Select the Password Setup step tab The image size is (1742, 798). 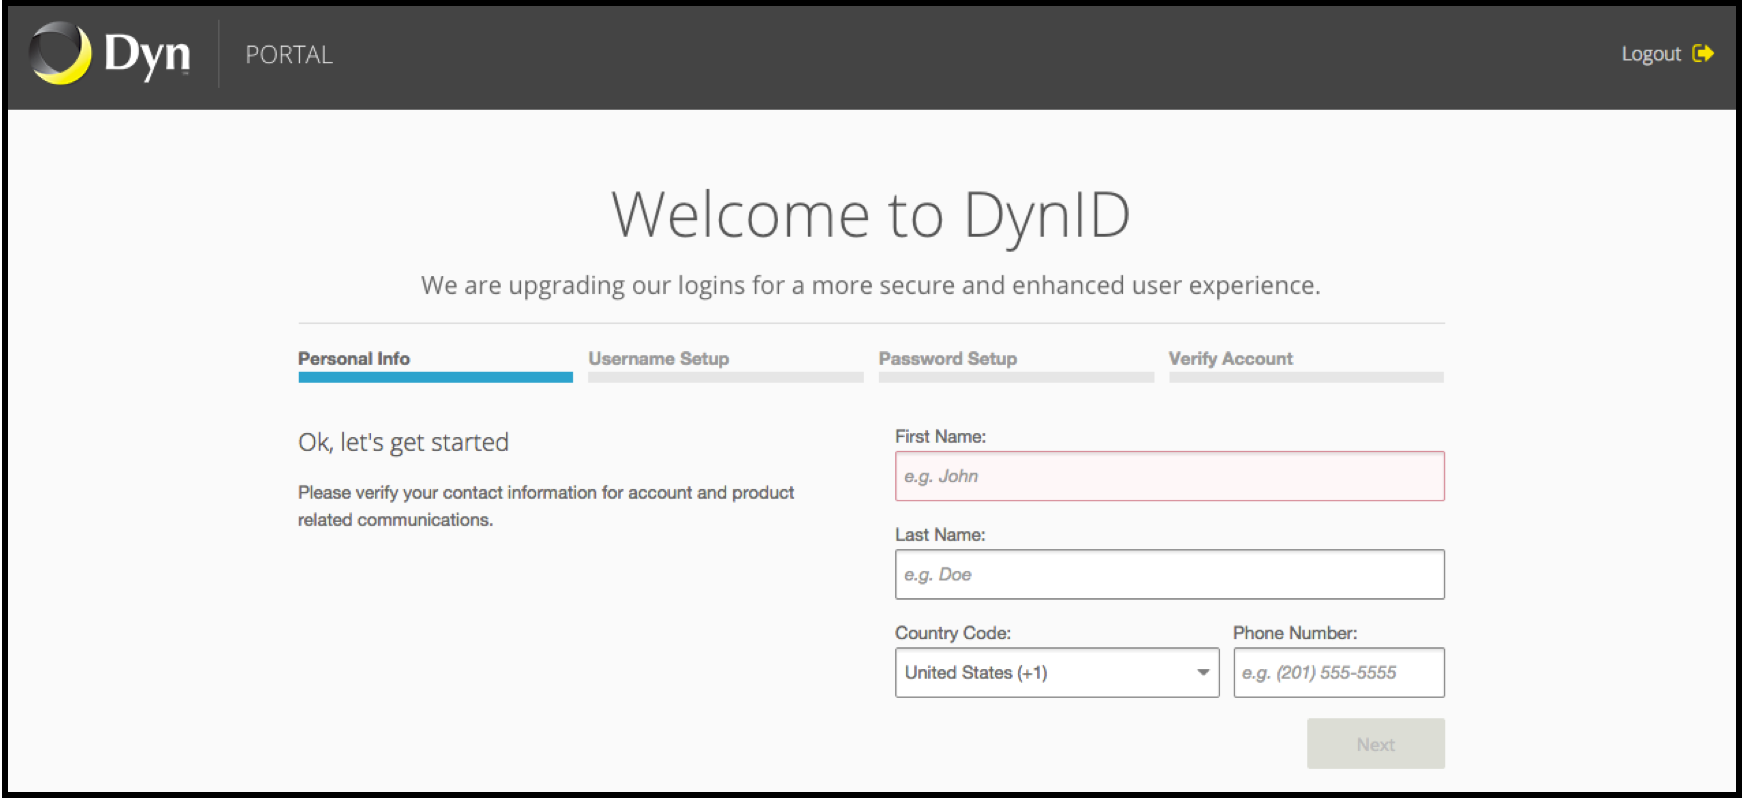pyautogui.click(x=1016, y=365)
